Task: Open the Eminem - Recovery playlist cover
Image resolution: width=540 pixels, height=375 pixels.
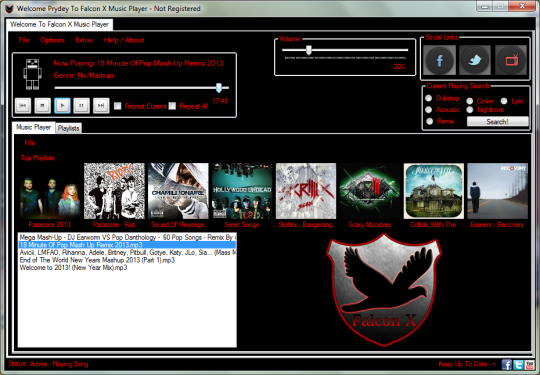Action: pyautogui.click(x=498, y=191)
